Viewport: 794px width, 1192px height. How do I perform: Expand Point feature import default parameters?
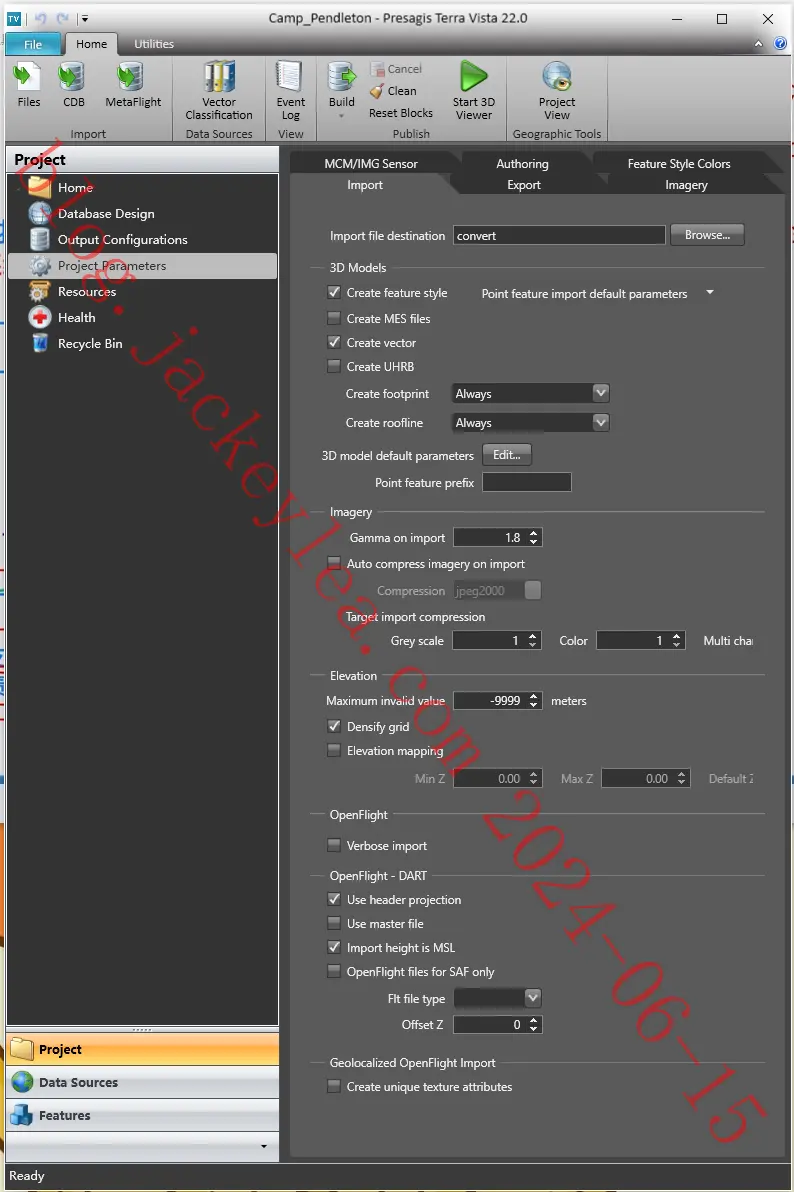point(710,293)
